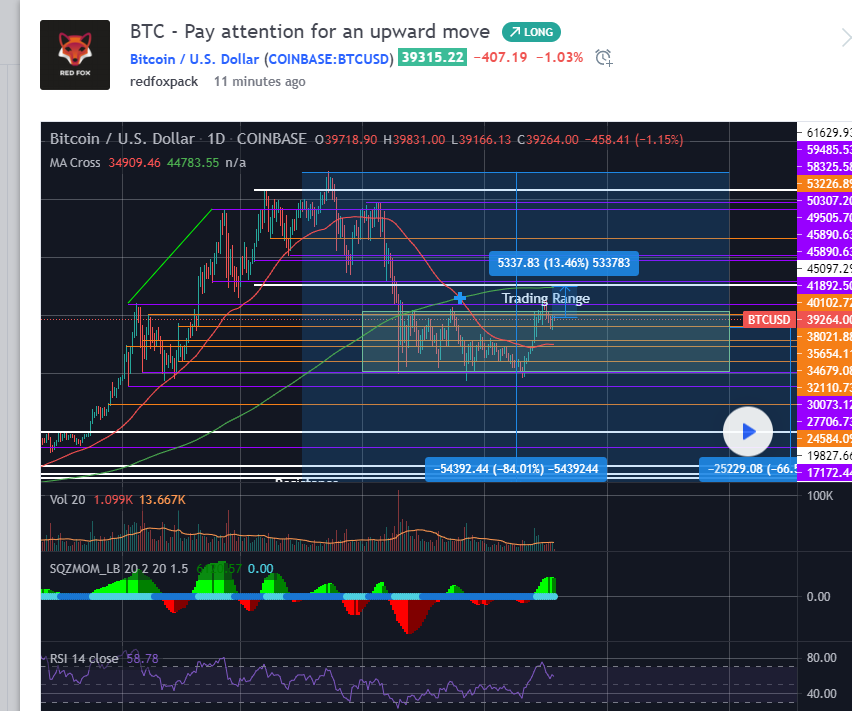
Task: Click the green LONG badge
Action: [x=531, y=32]
